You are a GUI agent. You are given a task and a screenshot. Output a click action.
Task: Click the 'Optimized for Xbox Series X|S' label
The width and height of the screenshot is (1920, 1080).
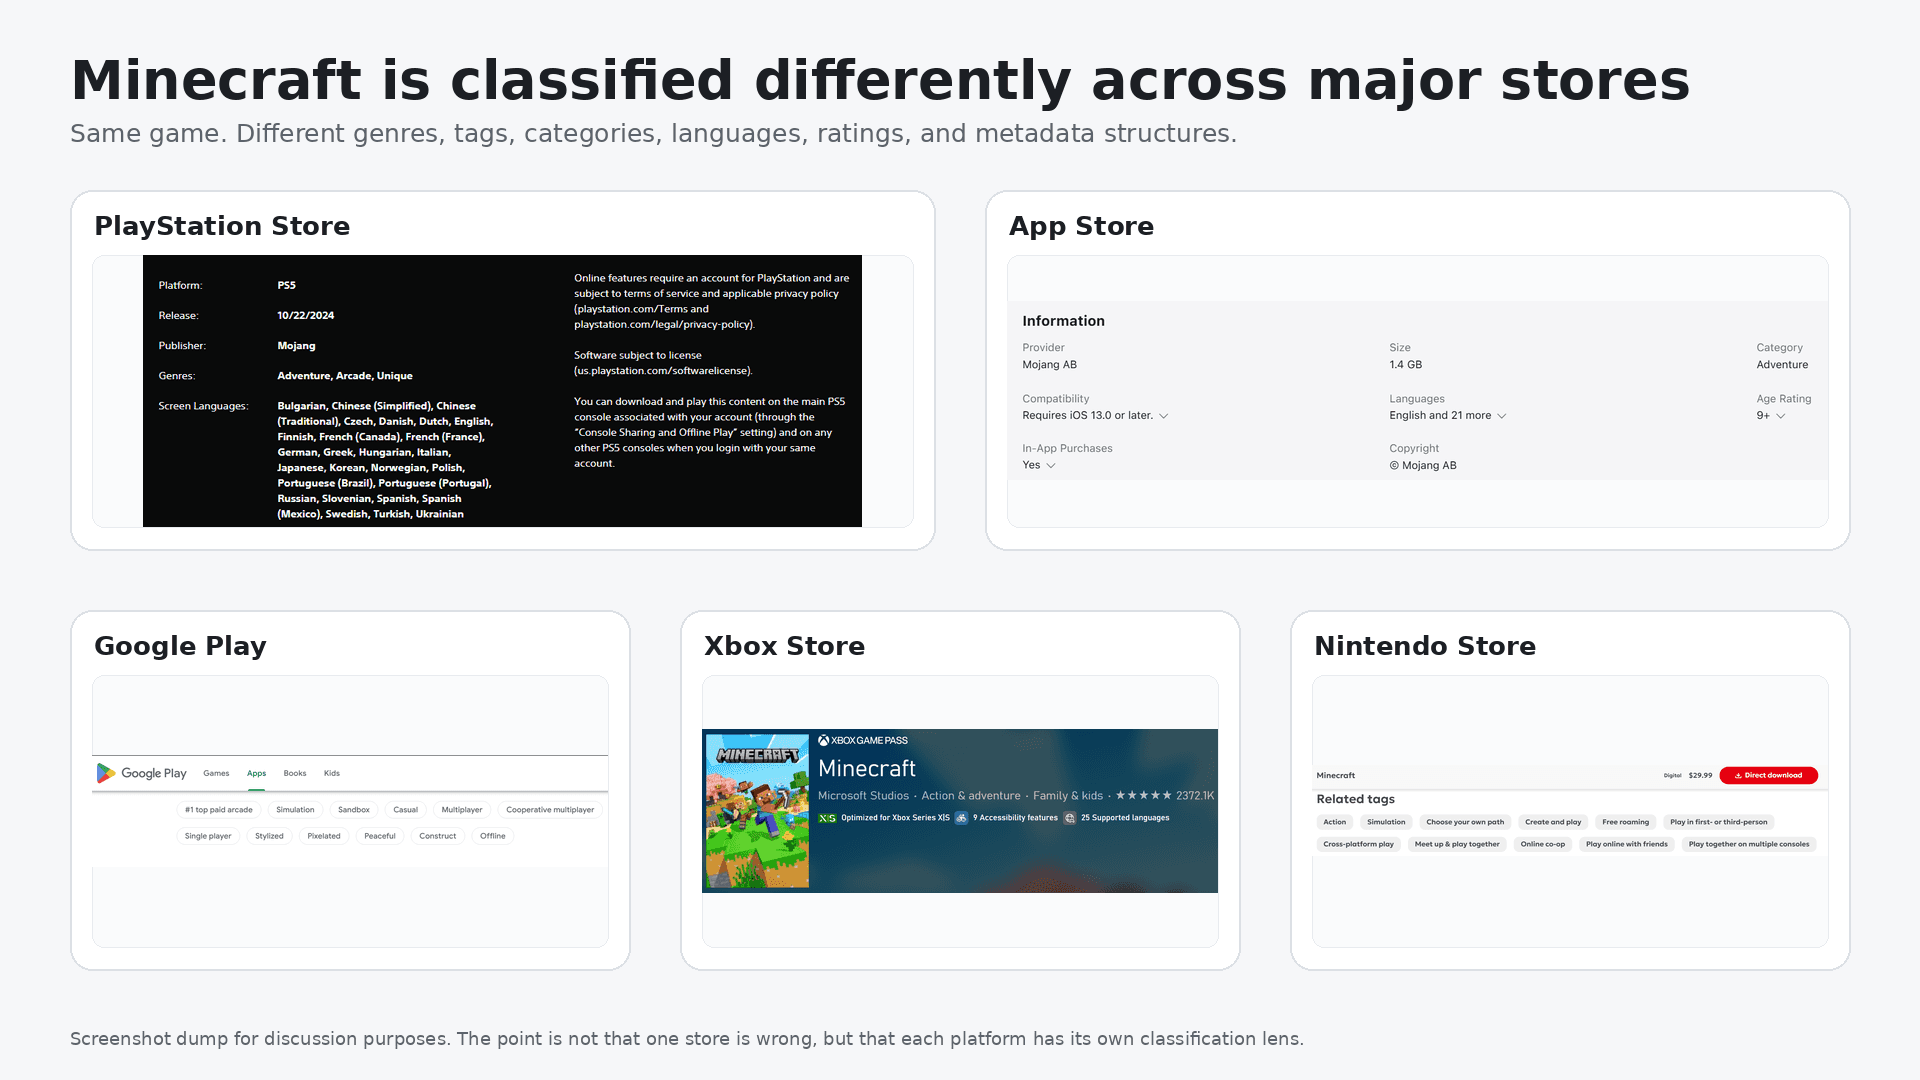click(895, 818)
